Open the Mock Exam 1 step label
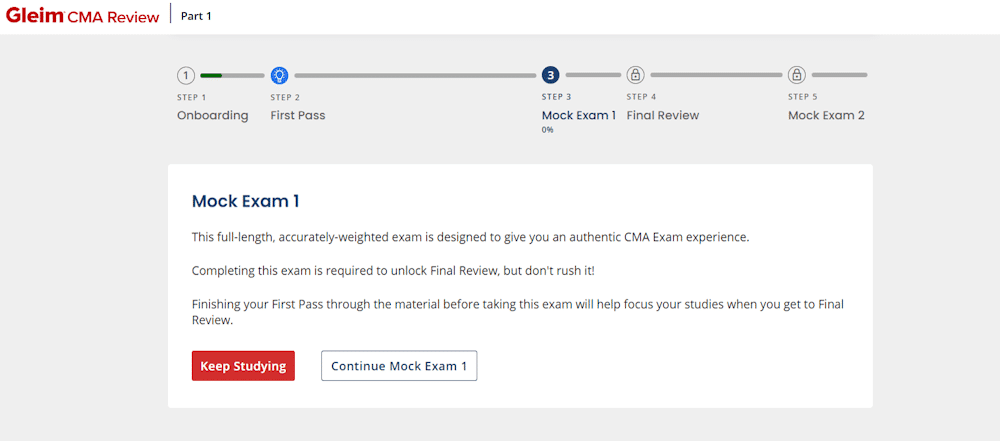Image resolution: width=1000 pixels, height=441 pixels. point(578,116)
